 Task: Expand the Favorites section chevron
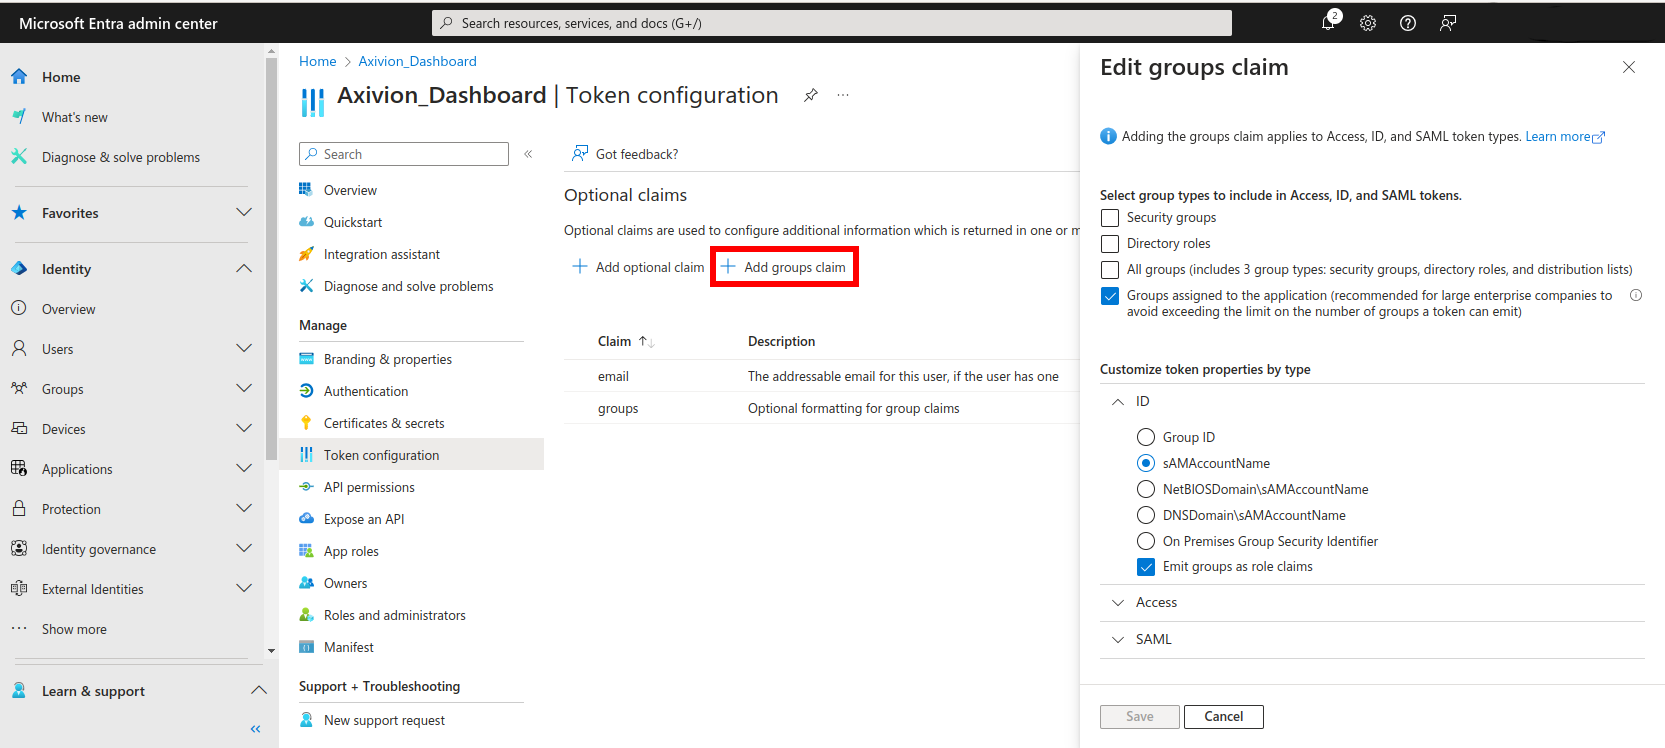point(244,212)
